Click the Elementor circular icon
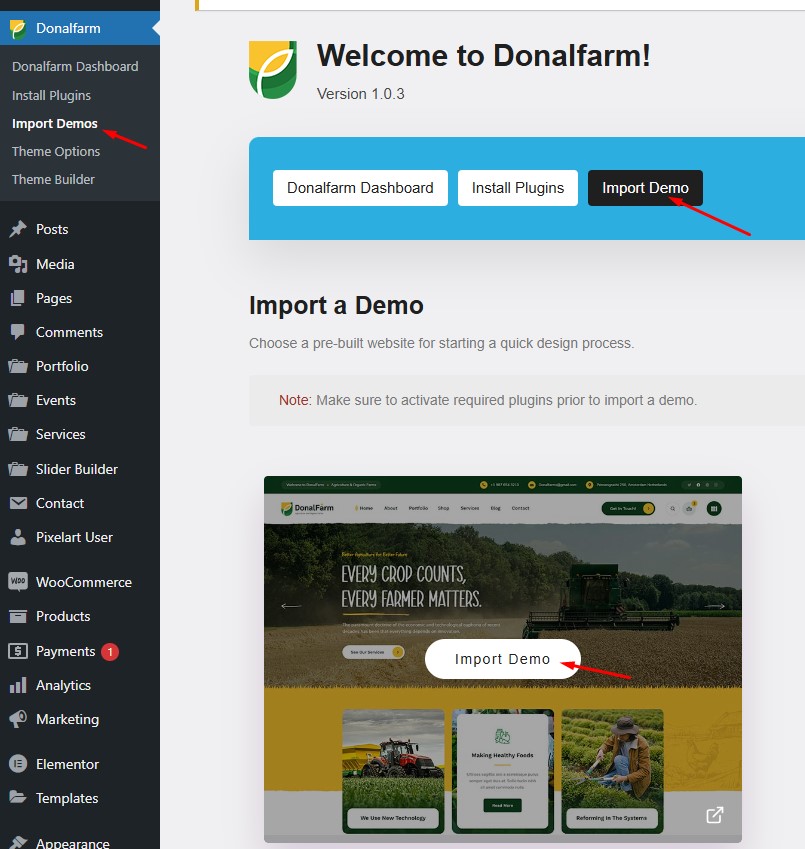The image size is (805, 849). click(x=18, y=764)
